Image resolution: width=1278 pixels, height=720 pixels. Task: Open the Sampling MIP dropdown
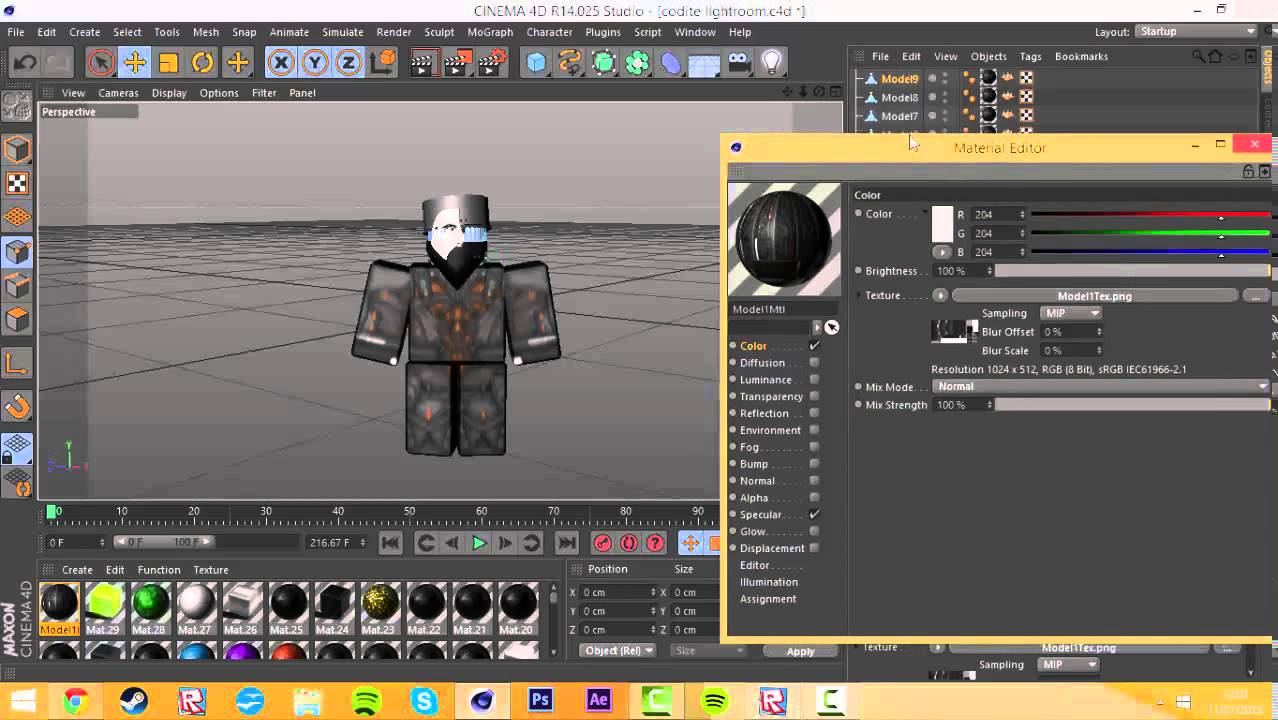1071,313
